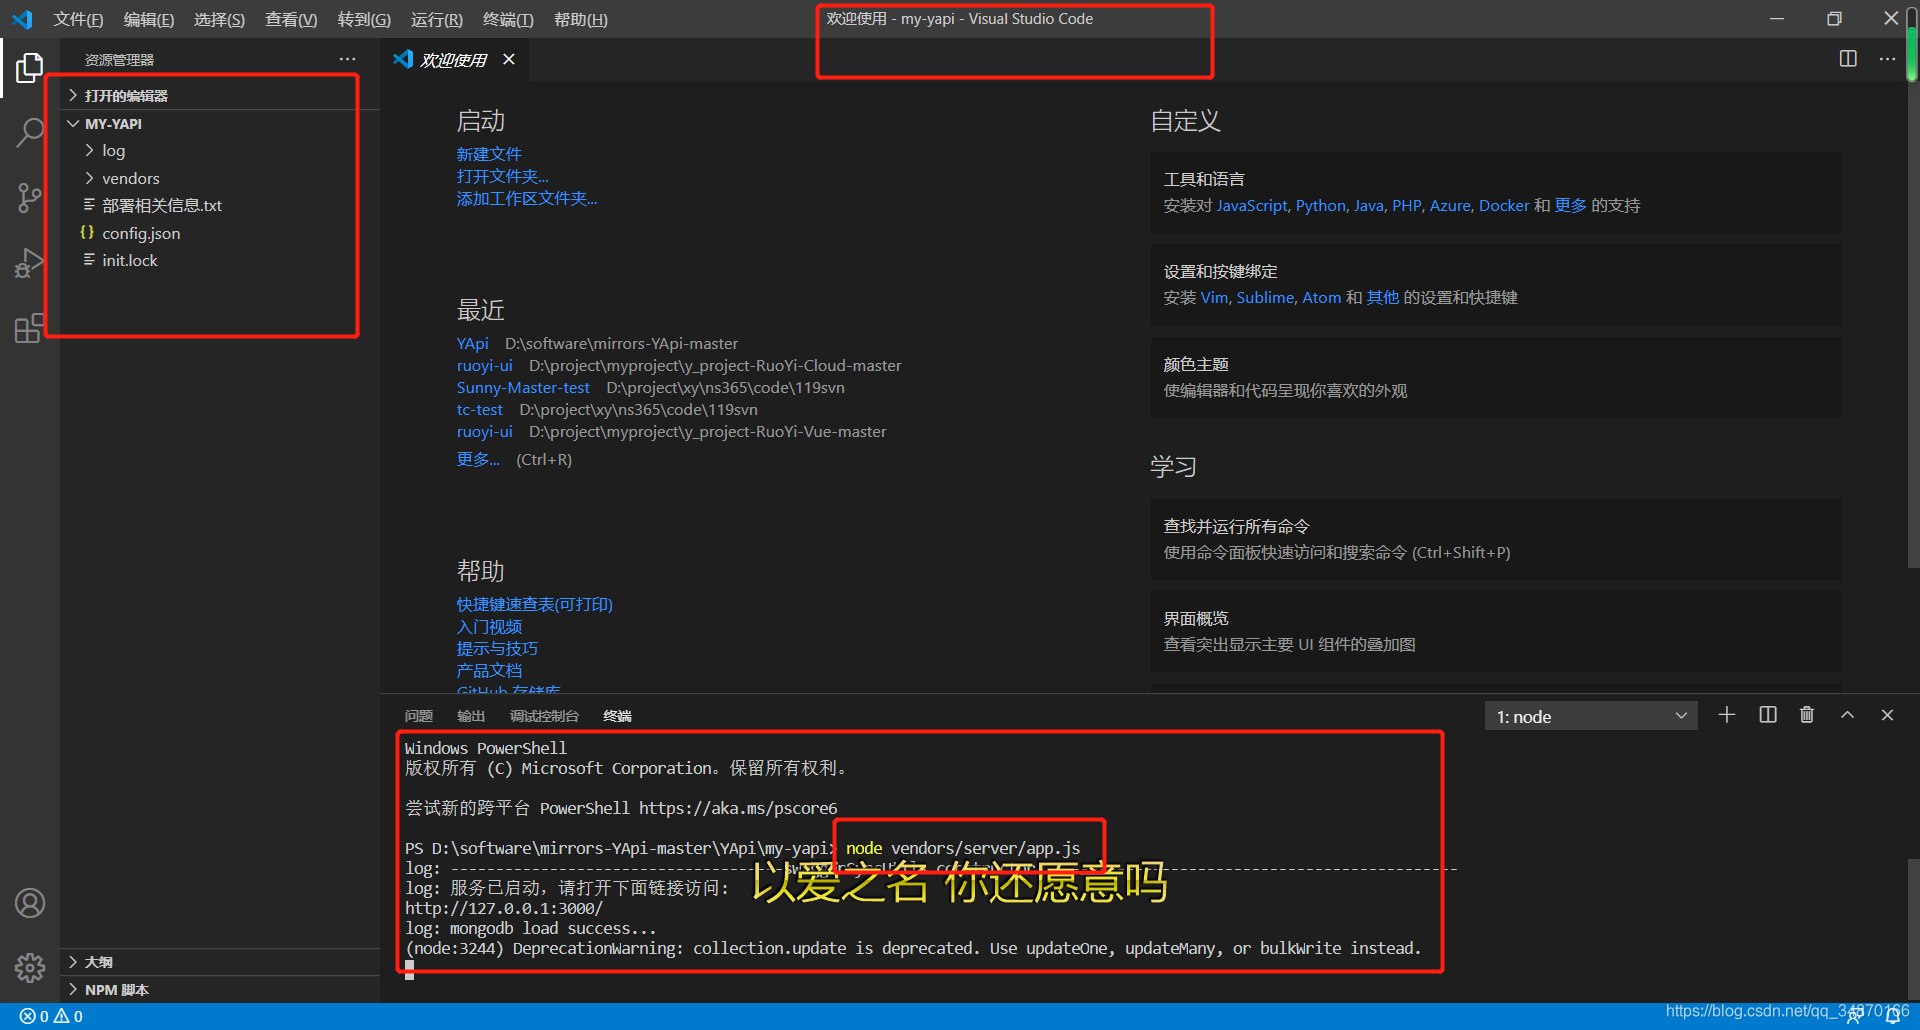Select the 欢迎使用 editor tab
Image resolution: width=1920 pixels, height=1030 pixels.
pyautogui.click(x=452, y=60)
